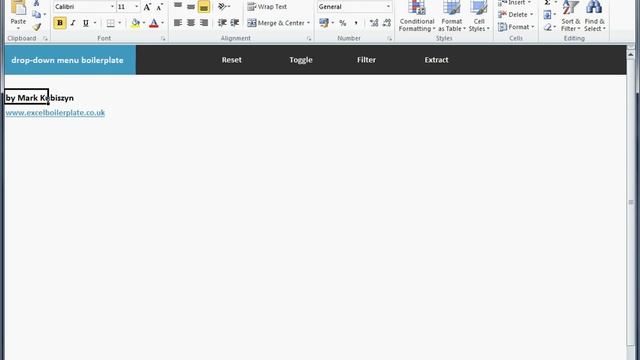Open Find & Select menu
The height and width of the screenshot is (360, 640).
595,16
